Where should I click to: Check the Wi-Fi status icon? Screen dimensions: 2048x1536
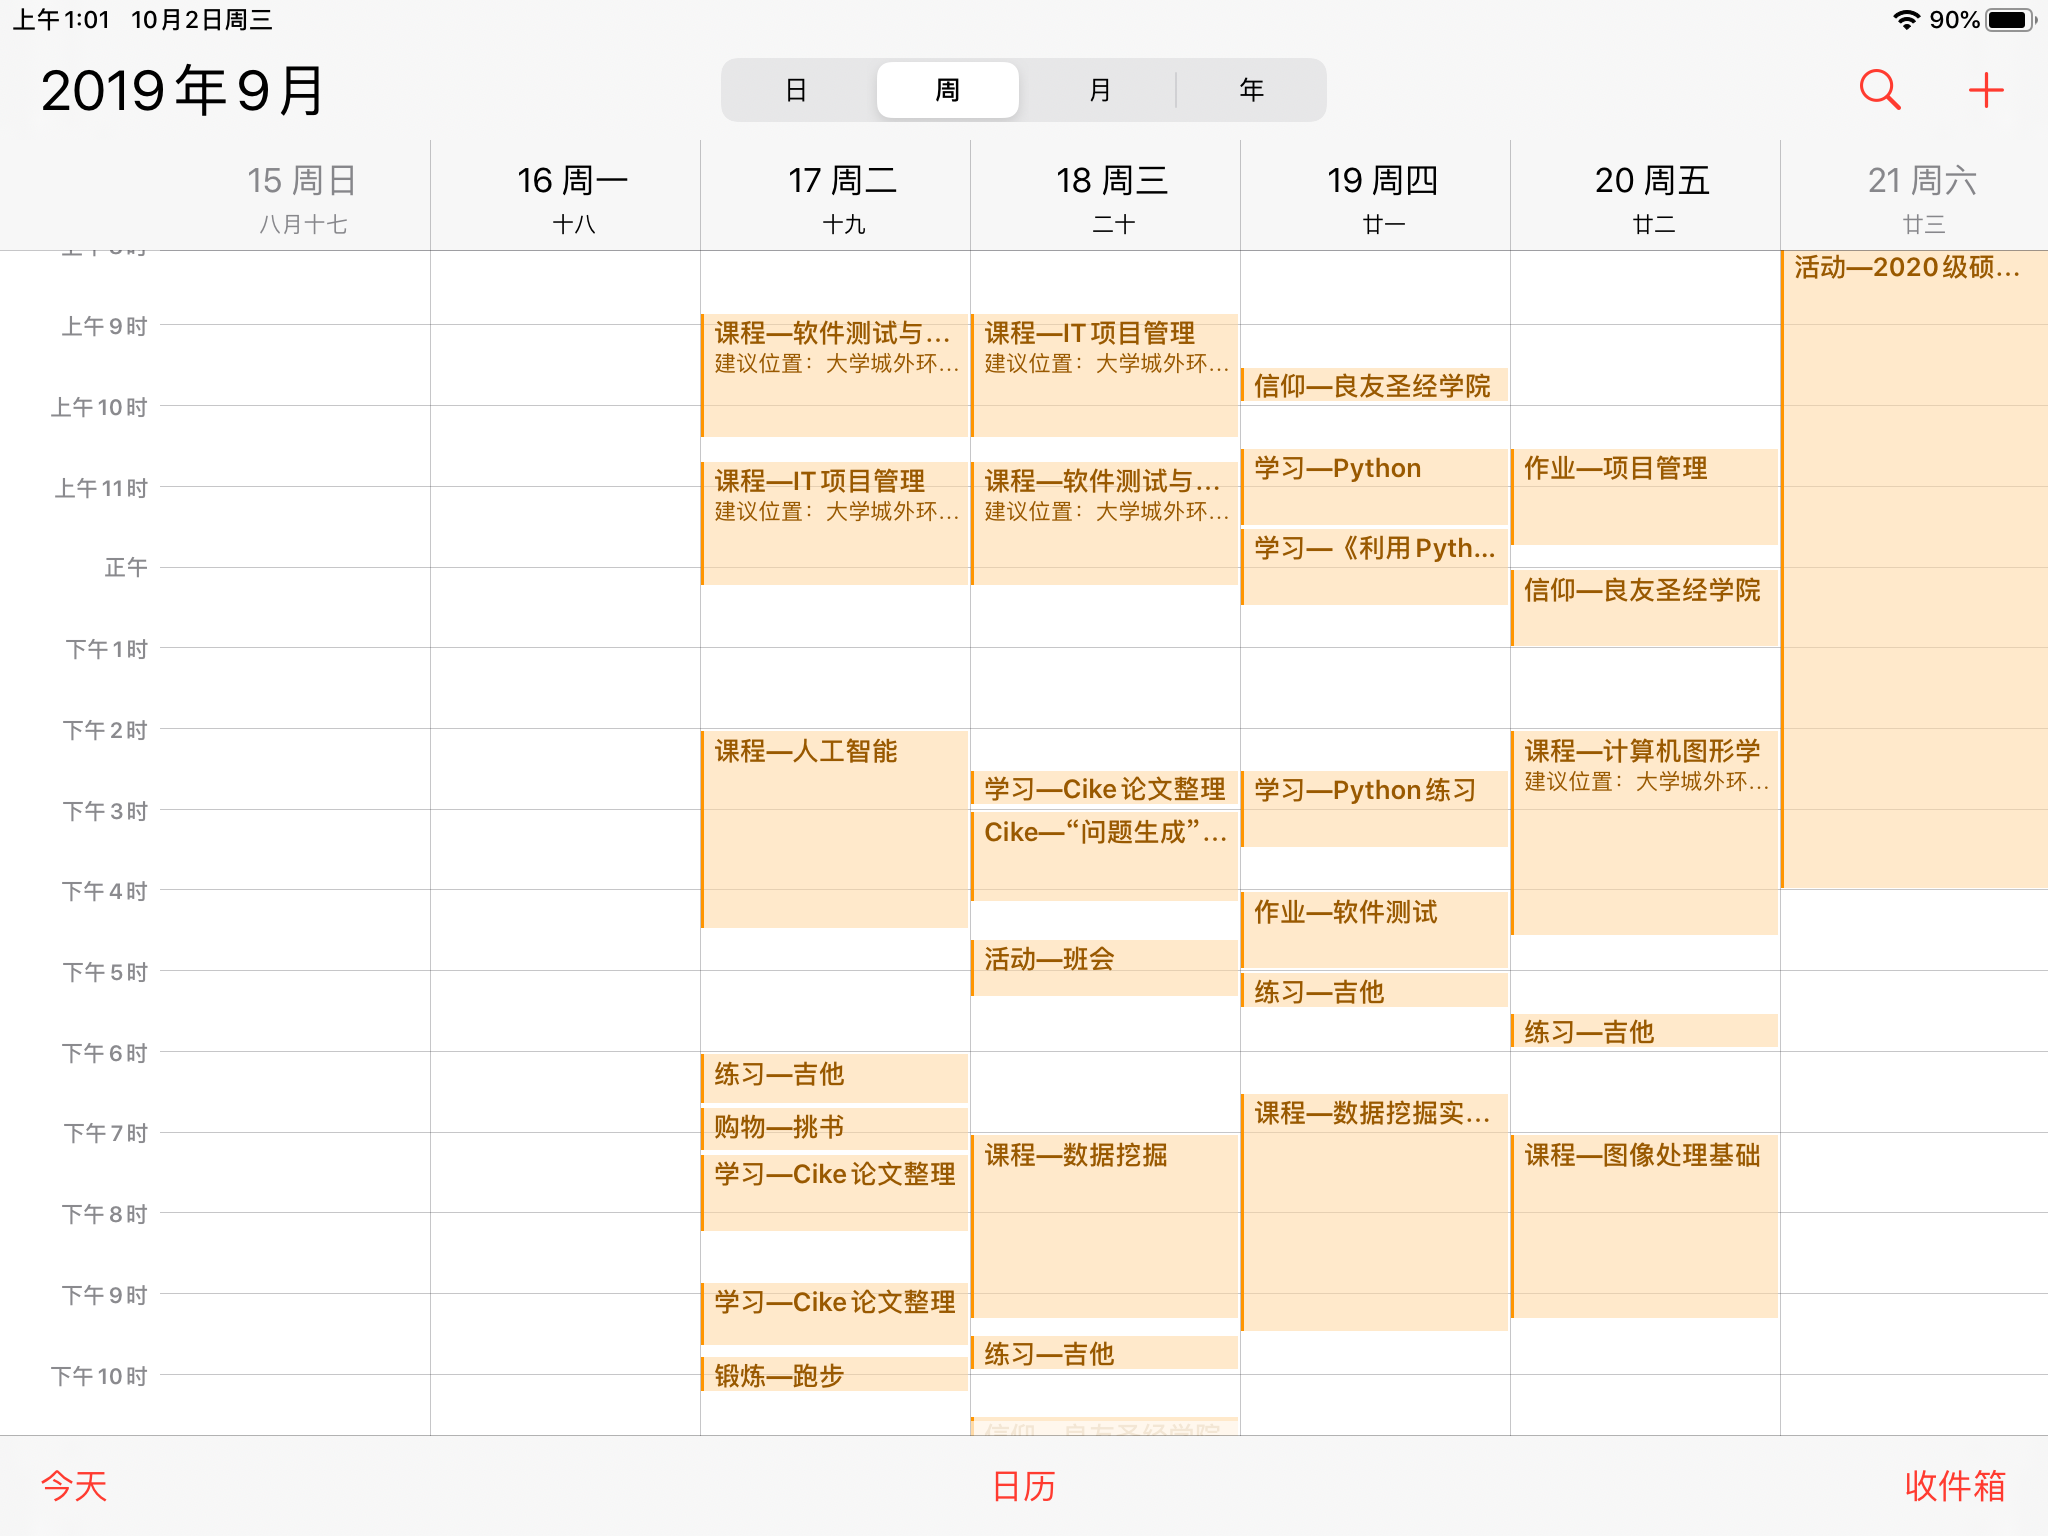[x=1906, y=20]
